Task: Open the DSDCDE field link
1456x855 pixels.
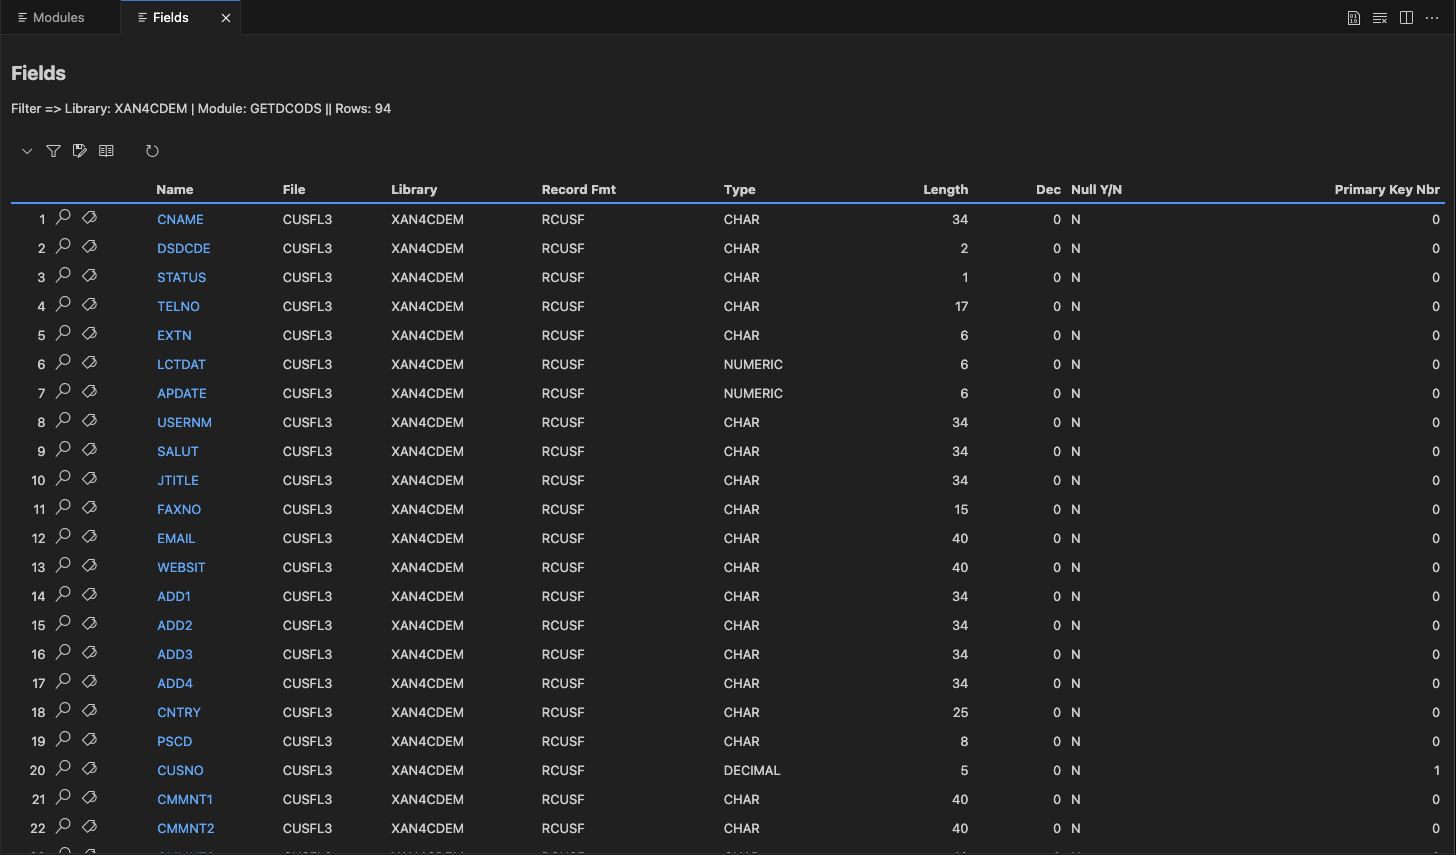Action: tap(183, 248)
